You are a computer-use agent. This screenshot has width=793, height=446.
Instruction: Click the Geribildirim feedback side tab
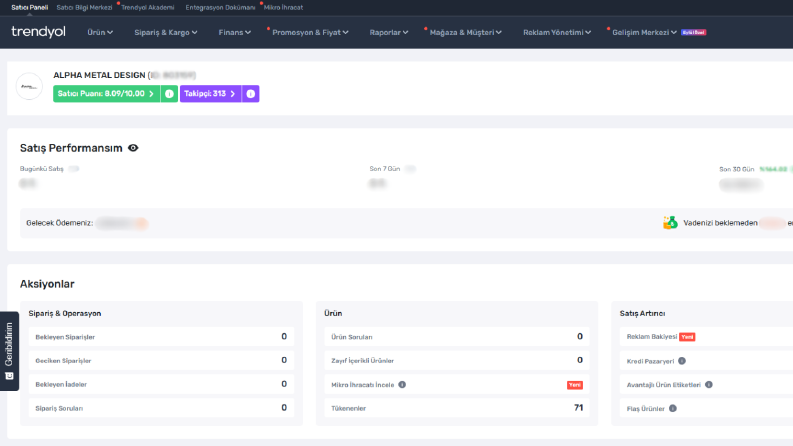pyautogui.click(x=9, y=351)
